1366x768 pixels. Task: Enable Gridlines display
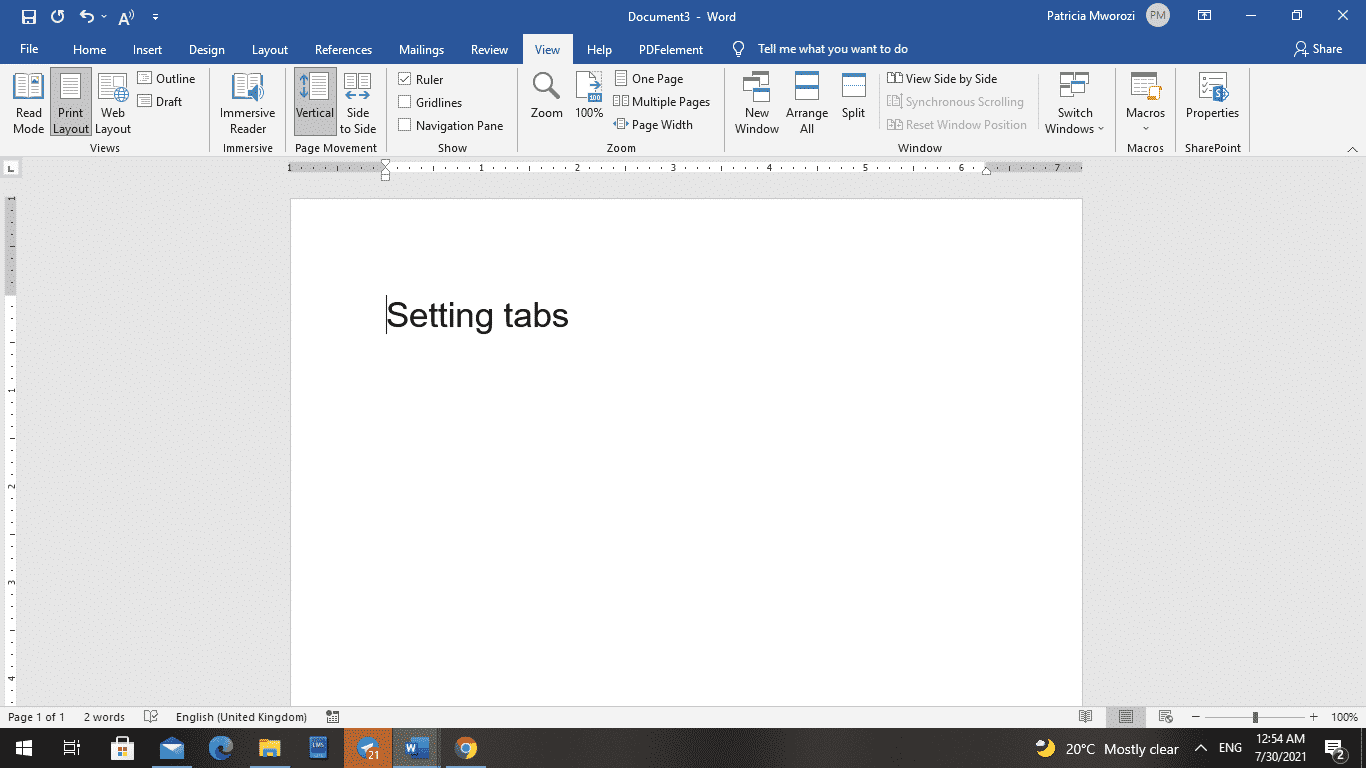tap(405, 101)
